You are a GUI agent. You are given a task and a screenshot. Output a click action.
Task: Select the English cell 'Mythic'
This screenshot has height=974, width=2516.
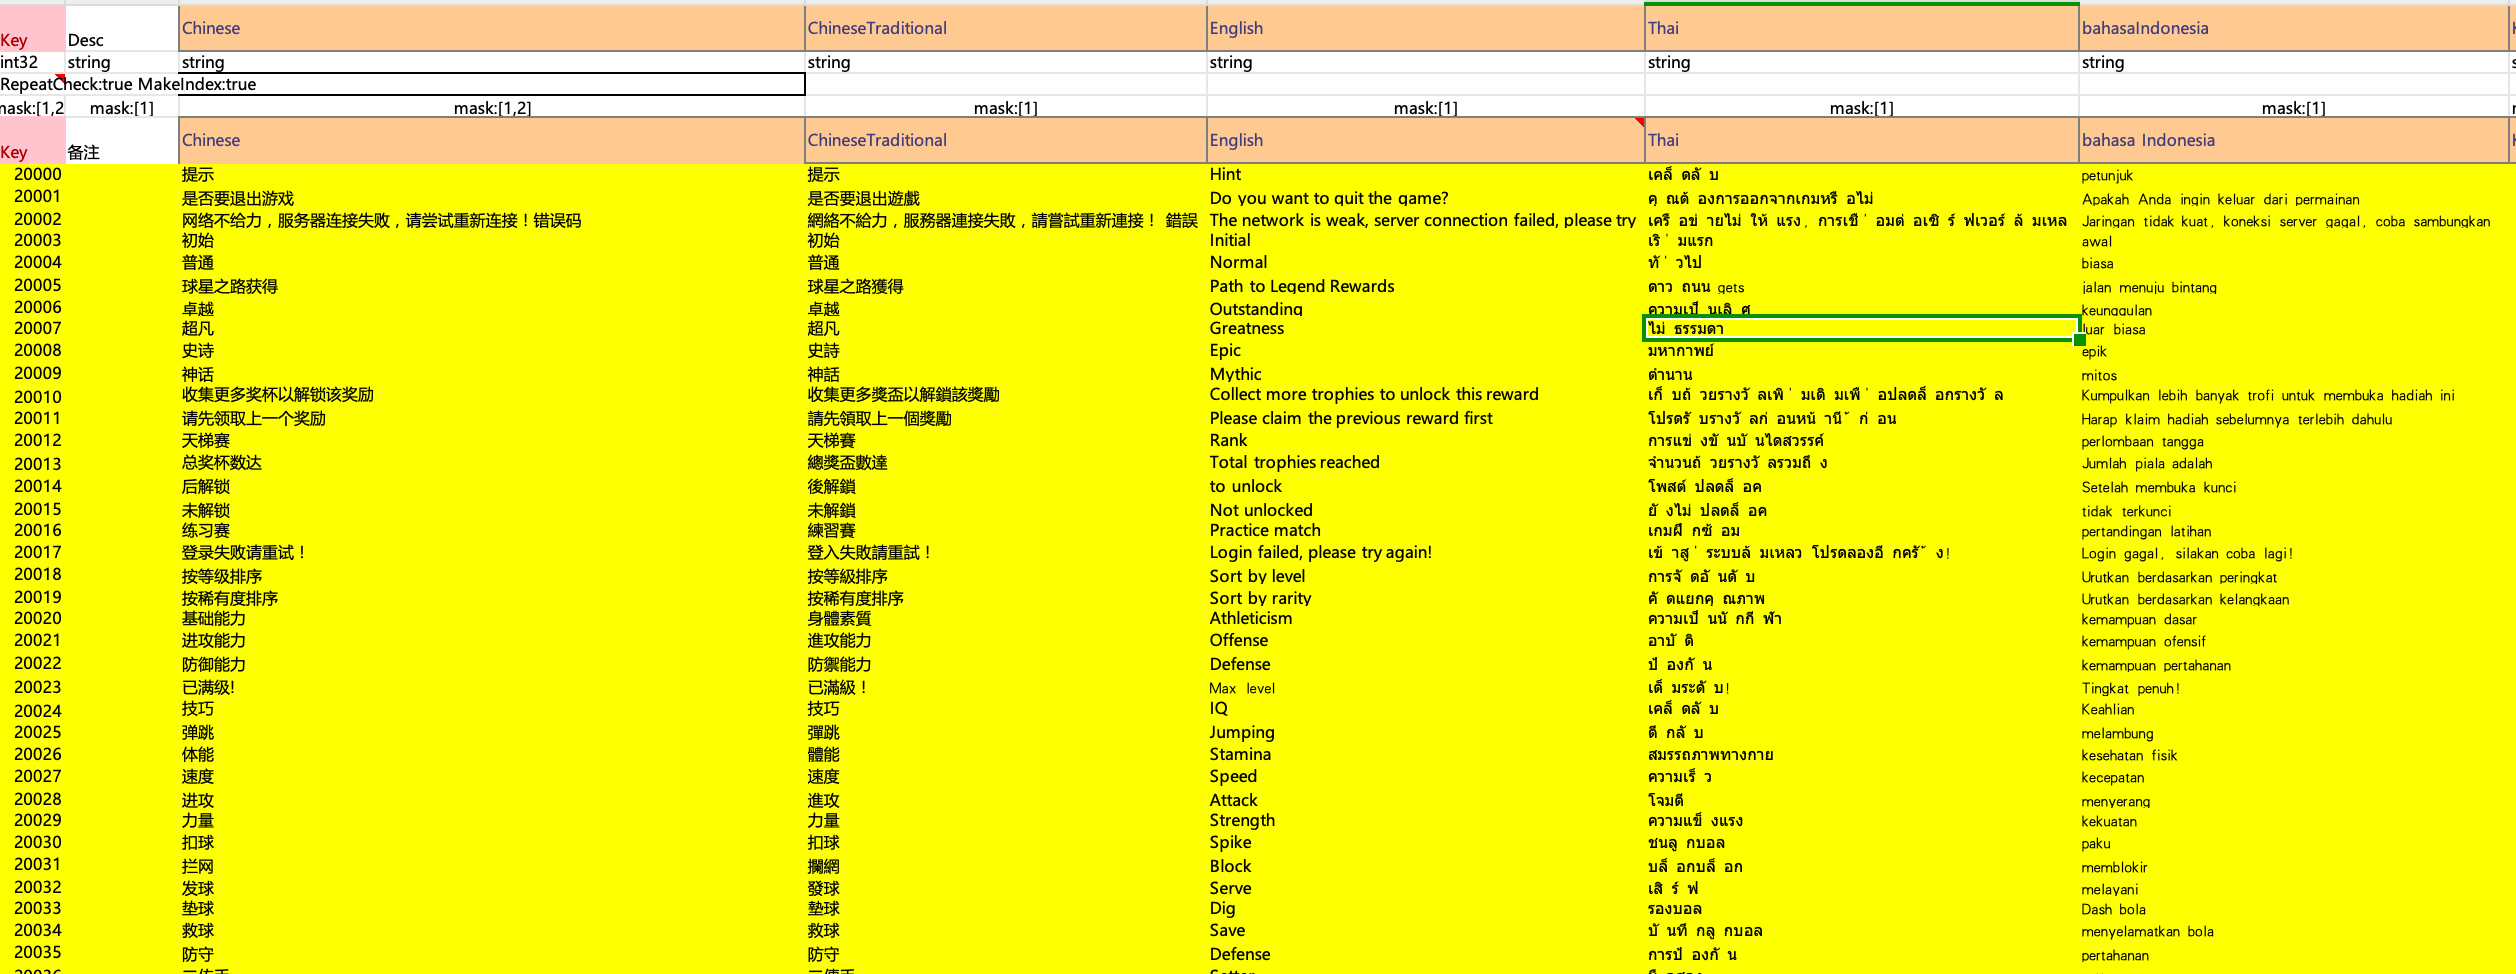tap(1425, 374)
